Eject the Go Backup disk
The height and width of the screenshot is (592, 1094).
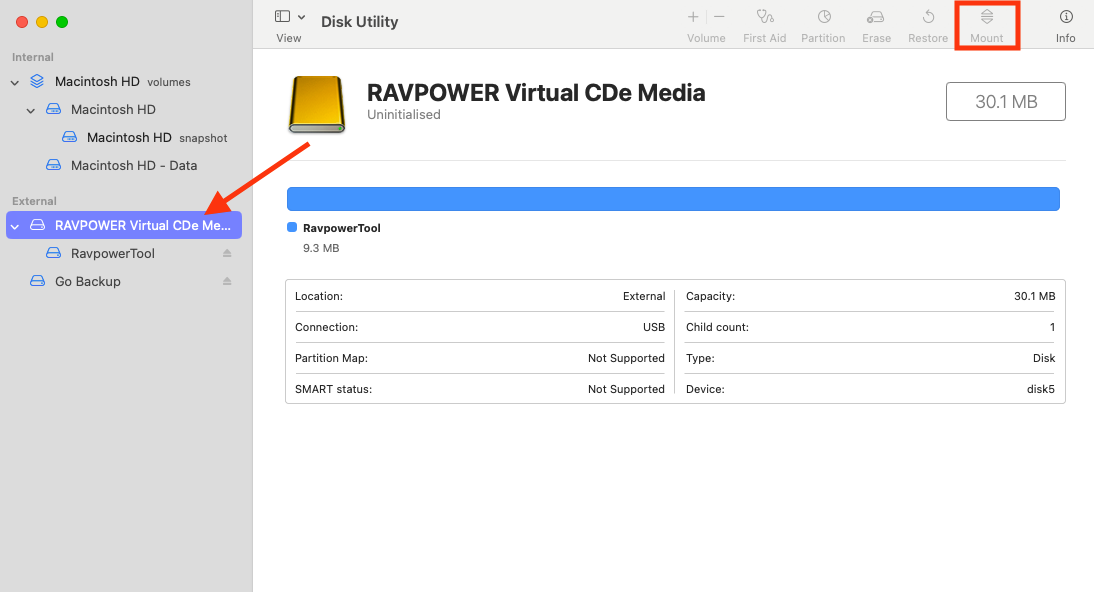pos(227,282)
